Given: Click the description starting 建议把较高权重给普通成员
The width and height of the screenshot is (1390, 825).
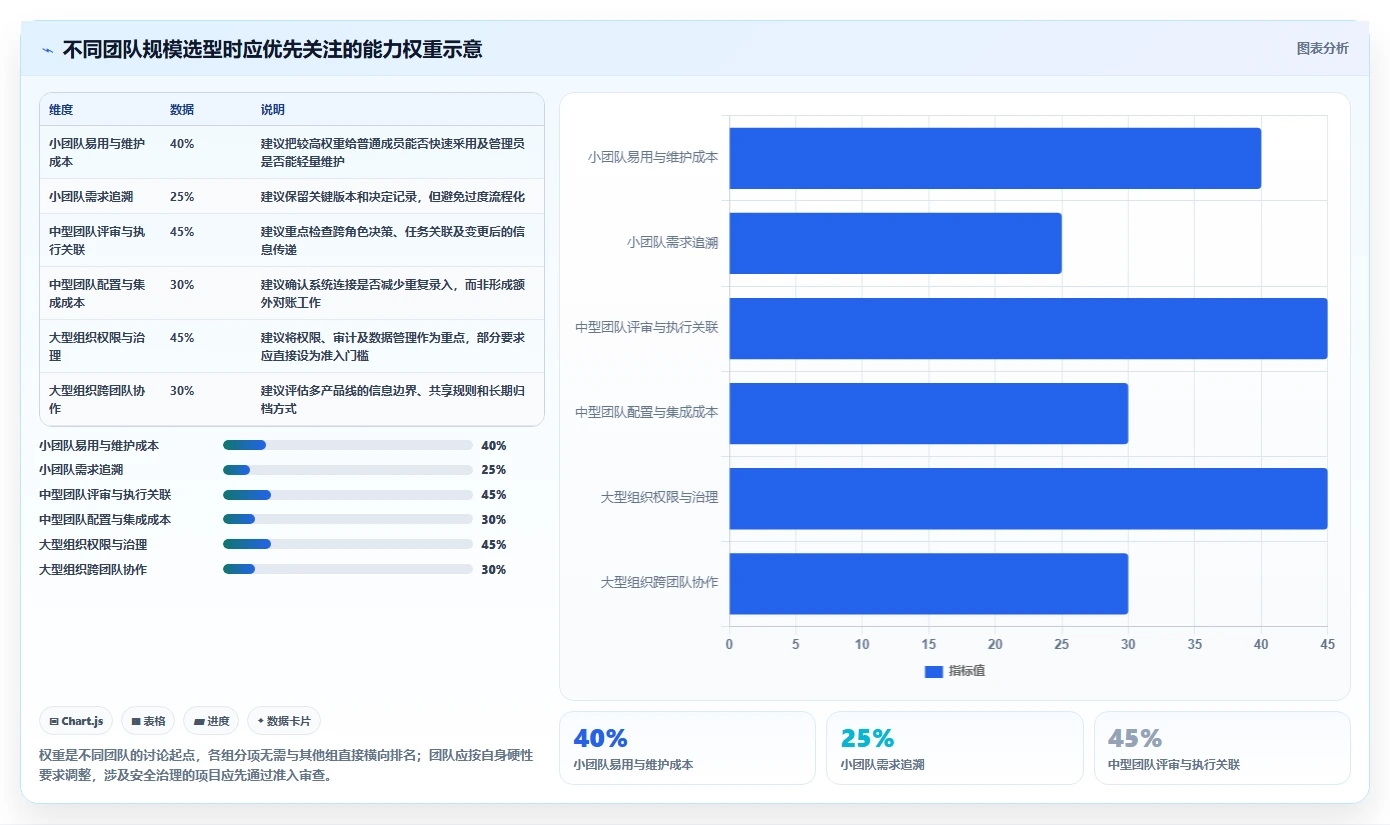Looking at the screenshot, I should coord(393,152).
